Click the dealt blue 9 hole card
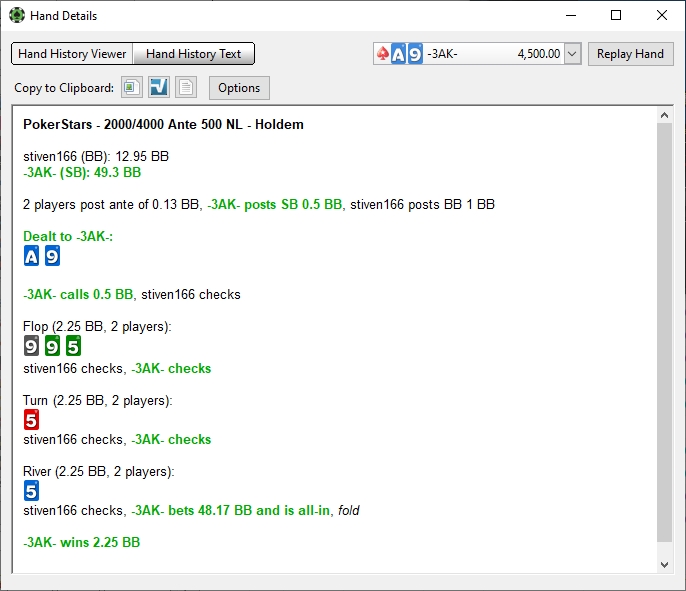The height and width of the screenshot is (591, 686). click(52, 256)
